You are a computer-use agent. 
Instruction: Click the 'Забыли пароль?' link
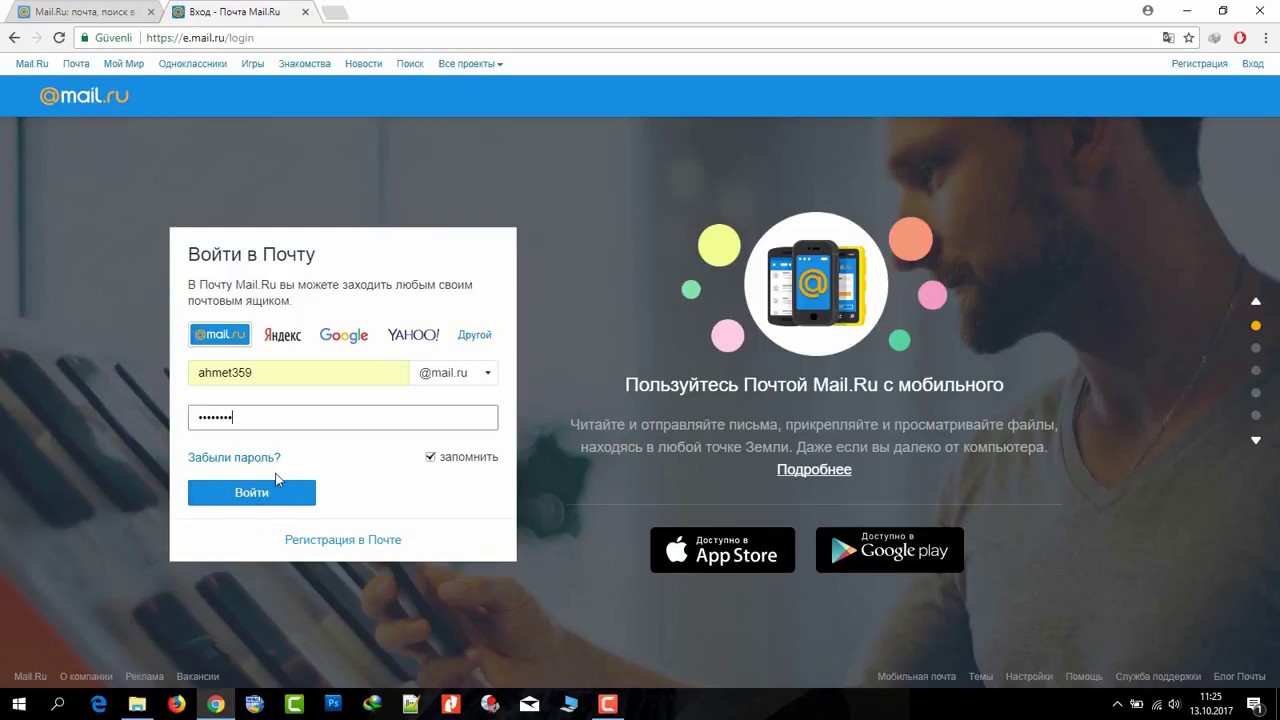(234, 458)
